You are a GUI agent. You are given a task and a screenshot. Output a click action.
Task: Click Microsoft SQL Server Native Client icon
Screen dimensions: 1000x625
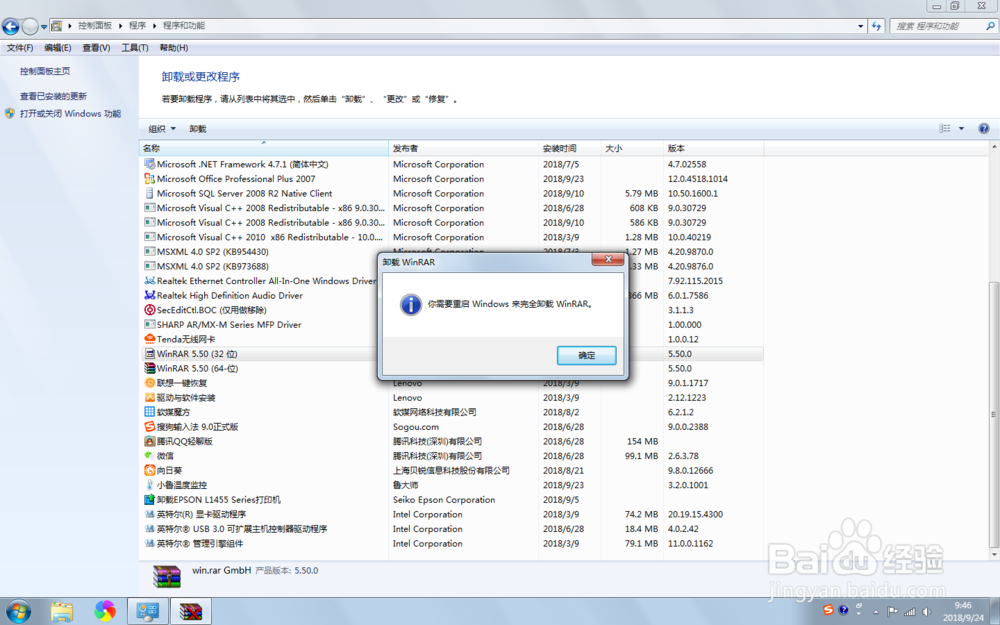point(149,193)
